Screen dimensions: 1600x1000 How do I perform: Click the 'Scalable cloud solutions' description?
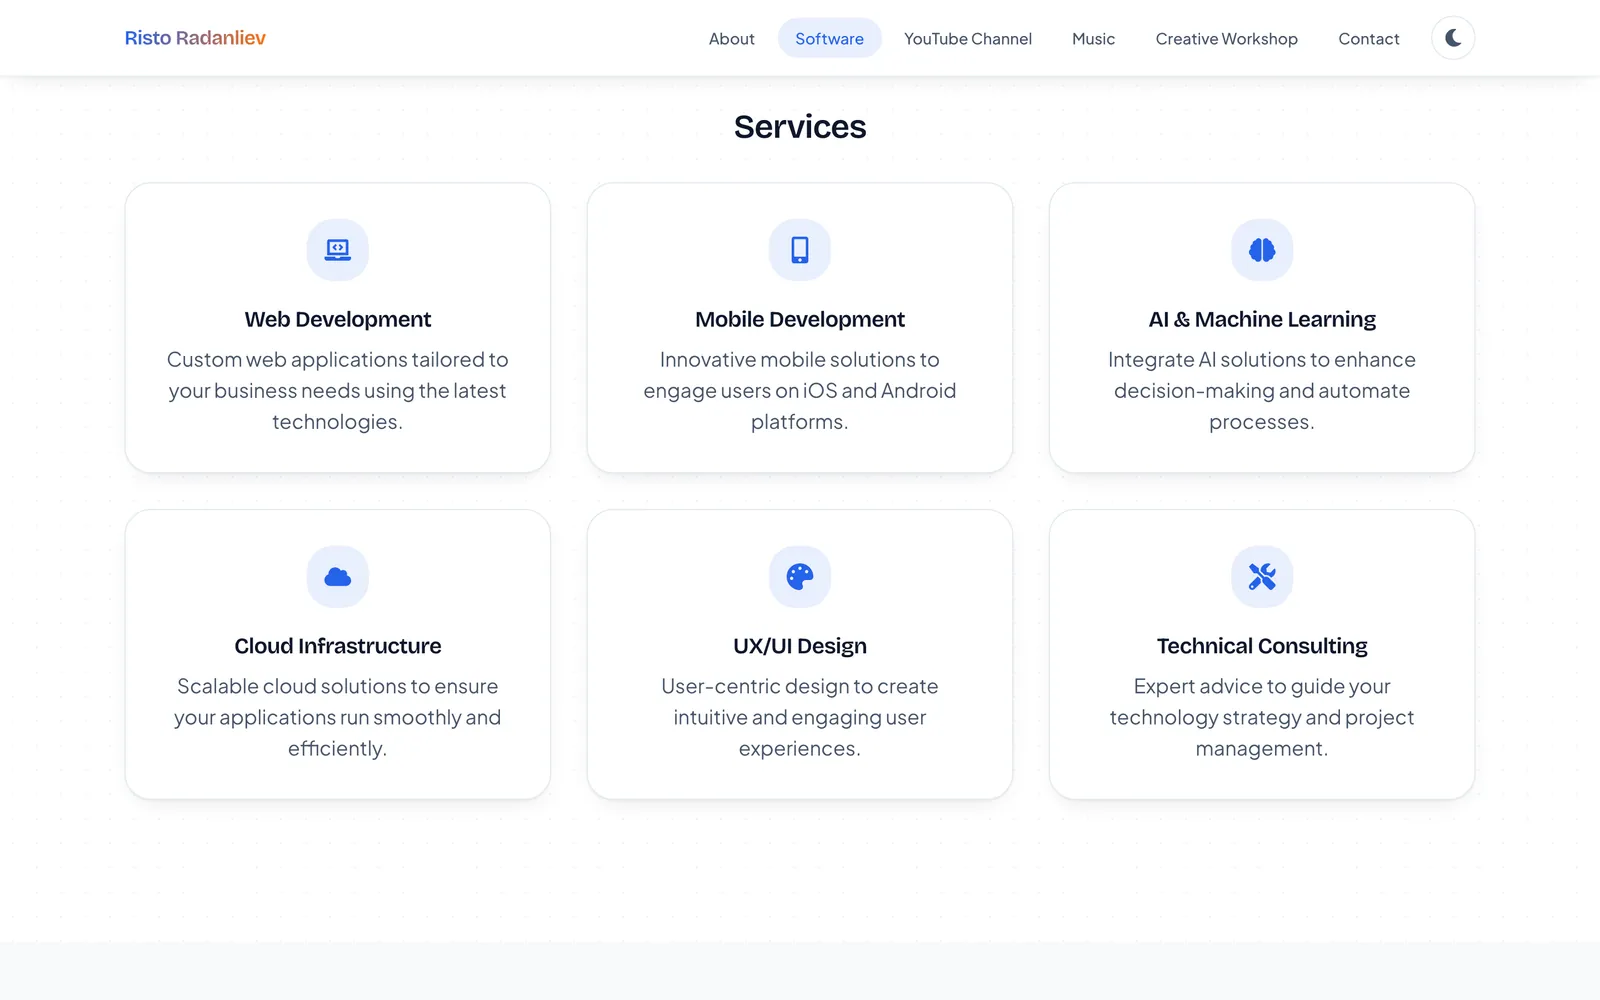[x=338, y=717]
